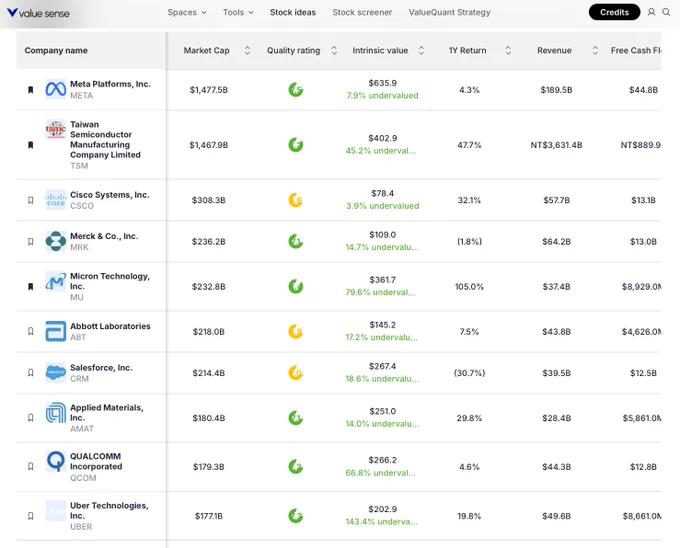Open Merck quality rating badge
Screen dimensions: 680x548
click(296, 241)
